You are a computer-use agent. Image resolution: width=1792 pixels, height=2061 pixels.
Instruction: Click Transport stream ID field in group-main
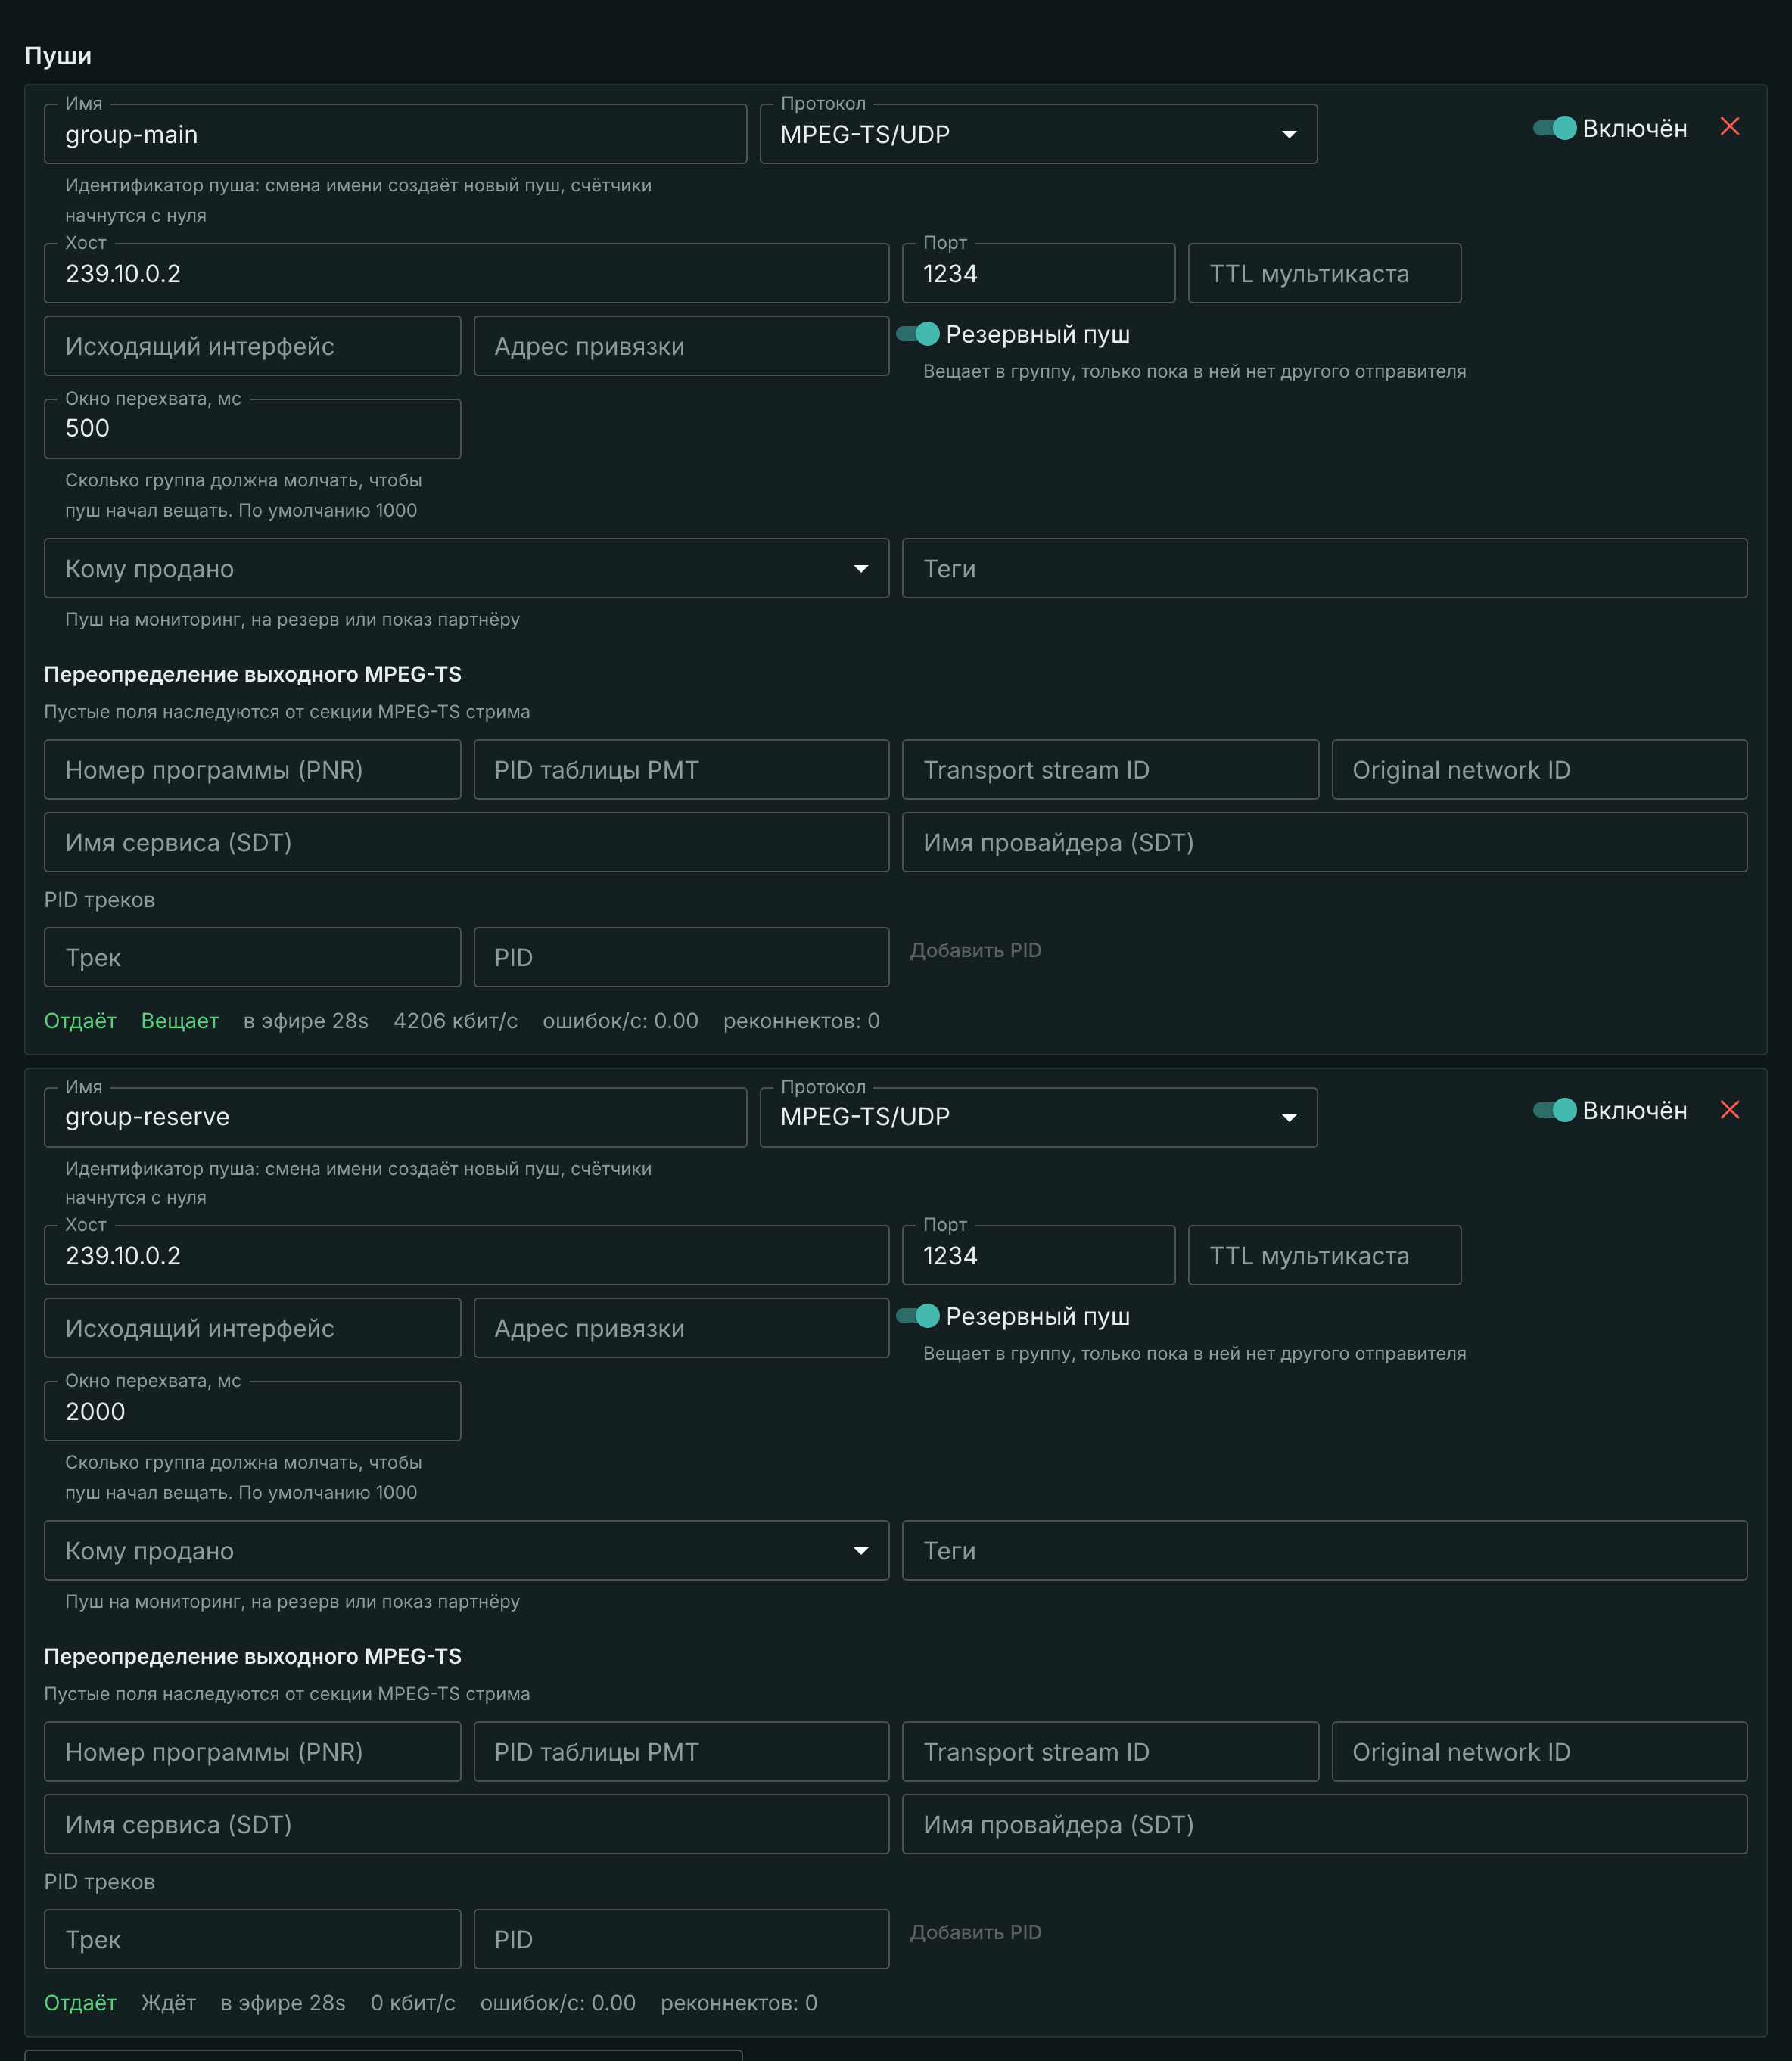[x=1110, y=770]
